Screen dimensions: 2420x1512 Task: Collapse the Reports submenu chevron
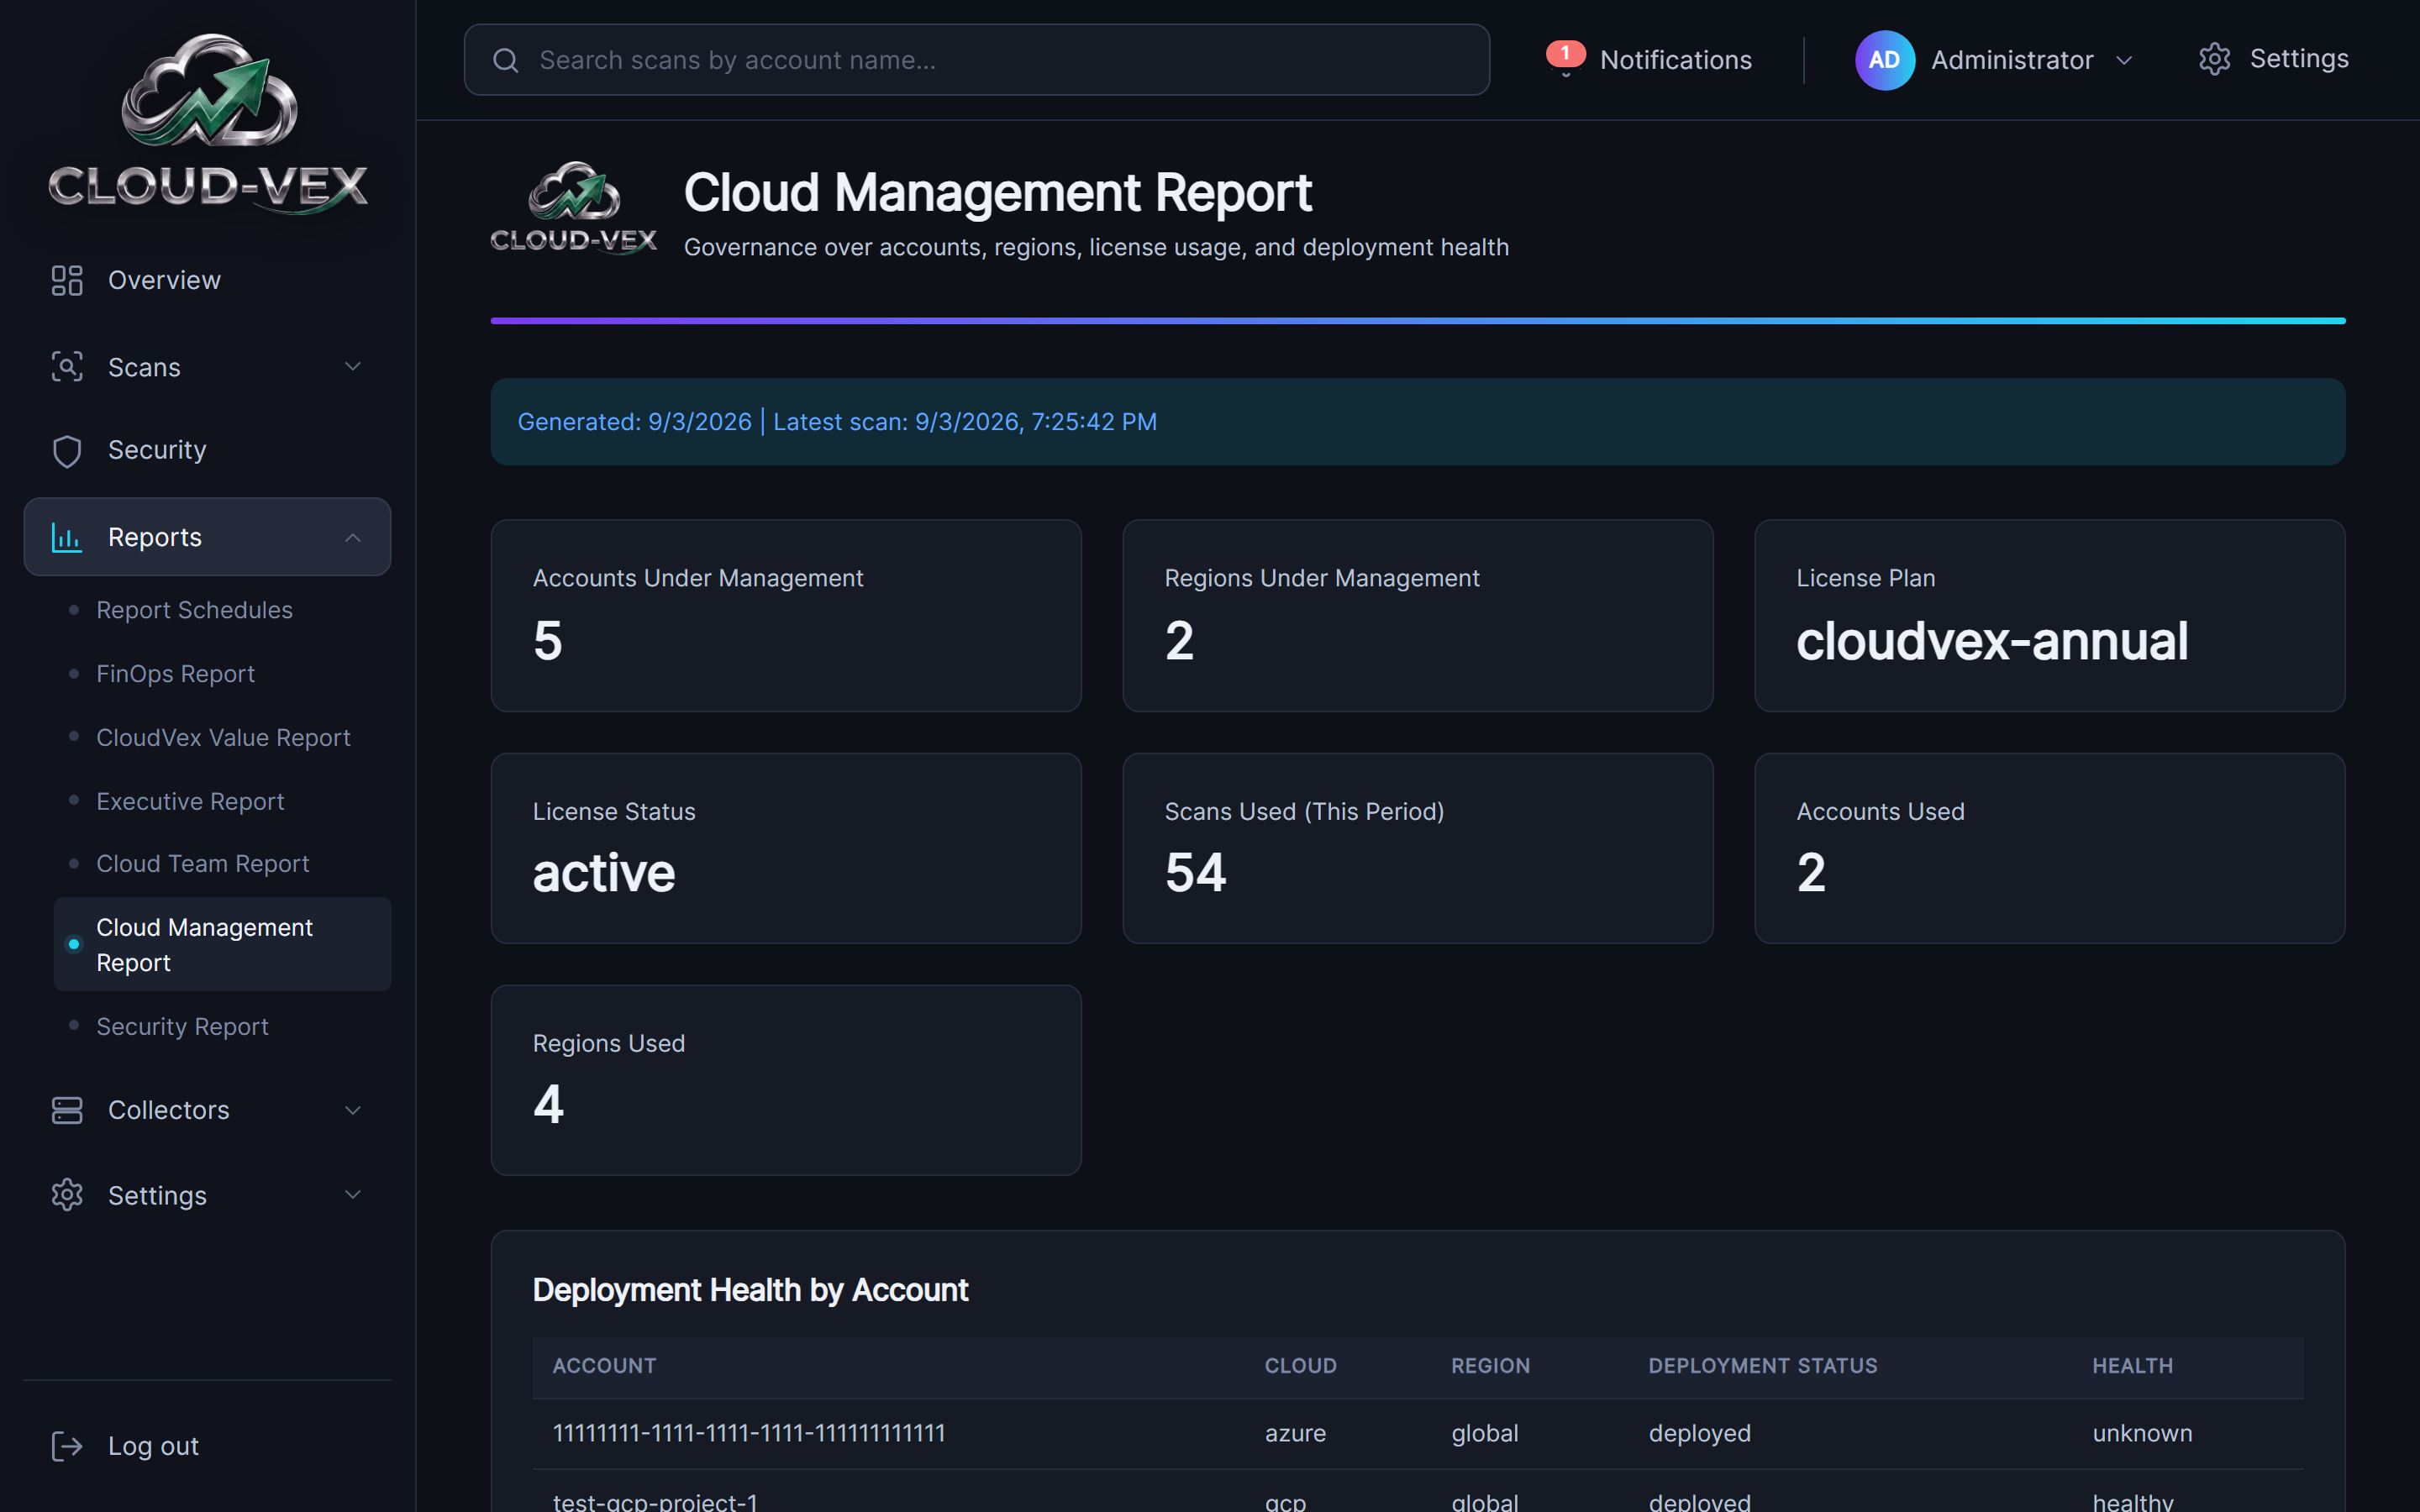[x=353, y=537]
